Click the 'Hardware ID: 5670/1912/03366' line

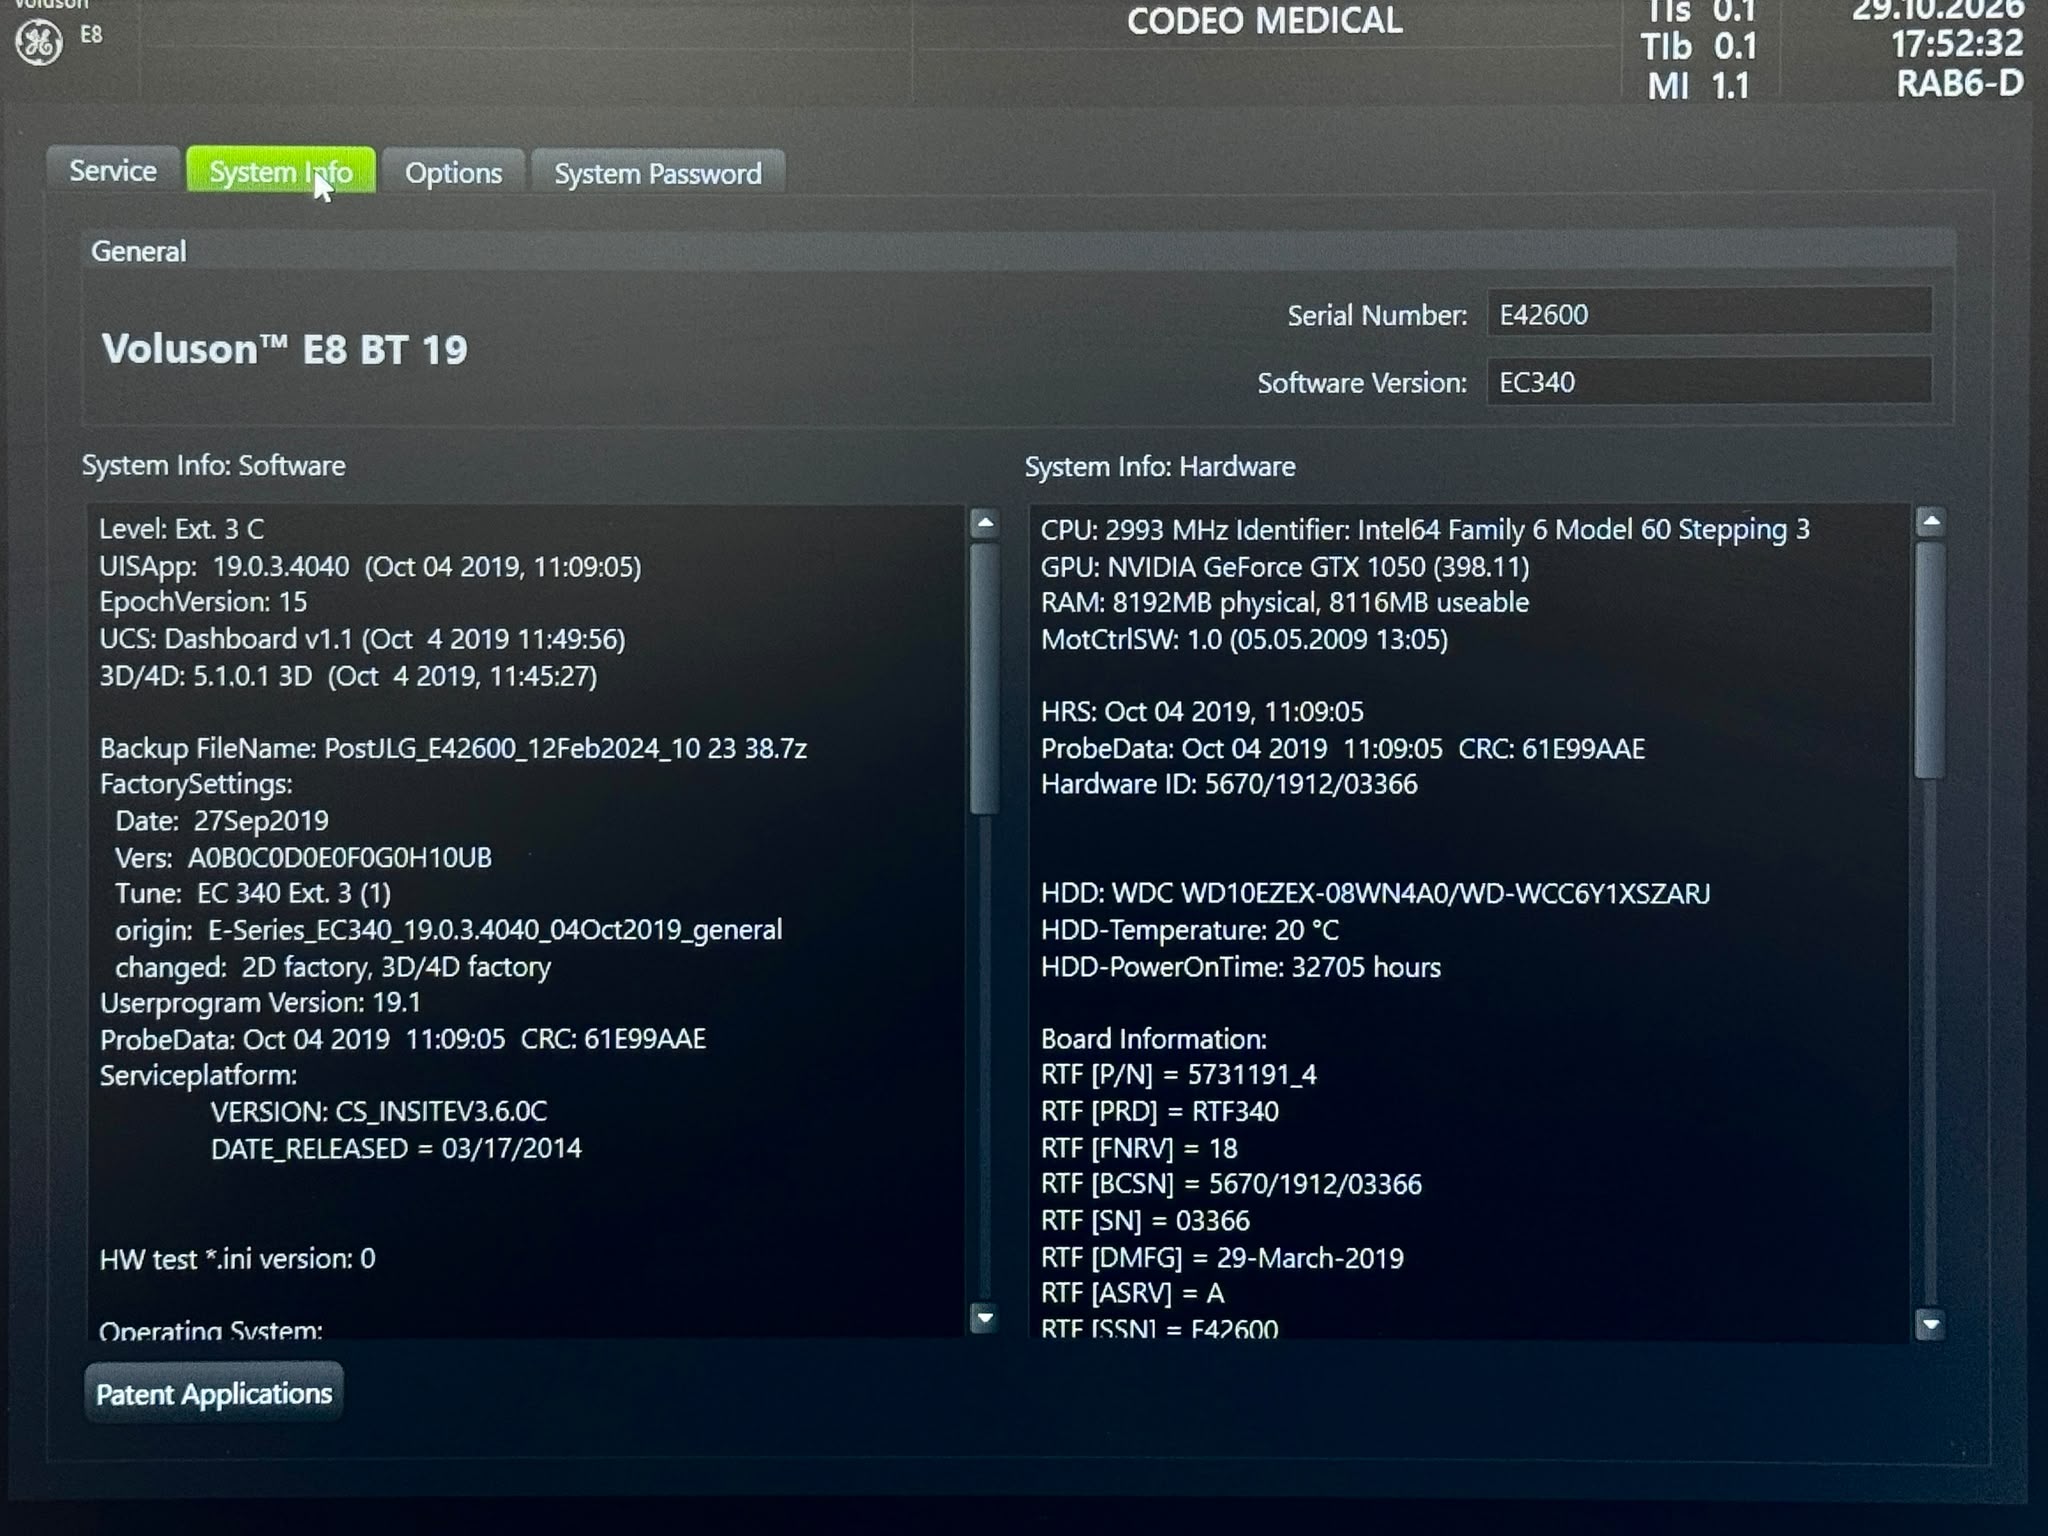coord(1229,784)
